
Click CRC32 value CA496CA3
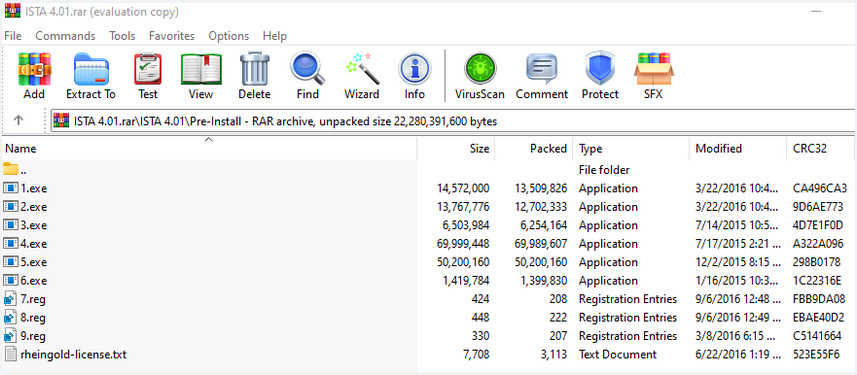(820, 189)
